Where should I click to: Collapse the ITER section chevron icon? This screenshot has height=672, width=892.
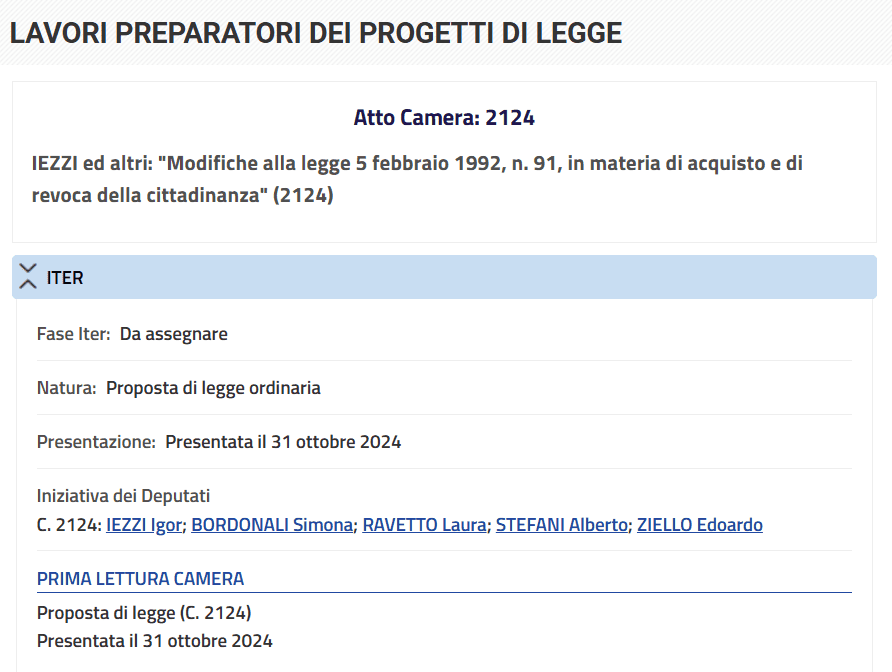coord(28,277)
